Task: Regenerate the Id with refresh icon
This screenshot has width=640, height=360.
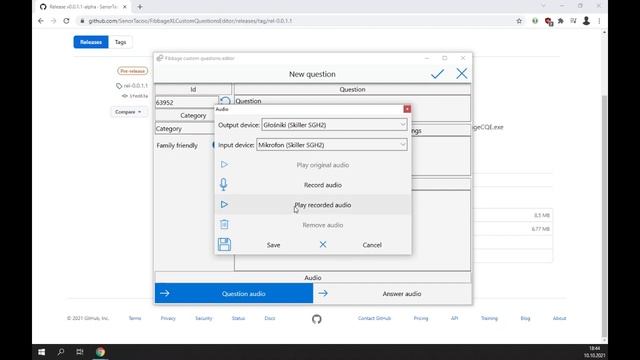Action: pos(225,100)
